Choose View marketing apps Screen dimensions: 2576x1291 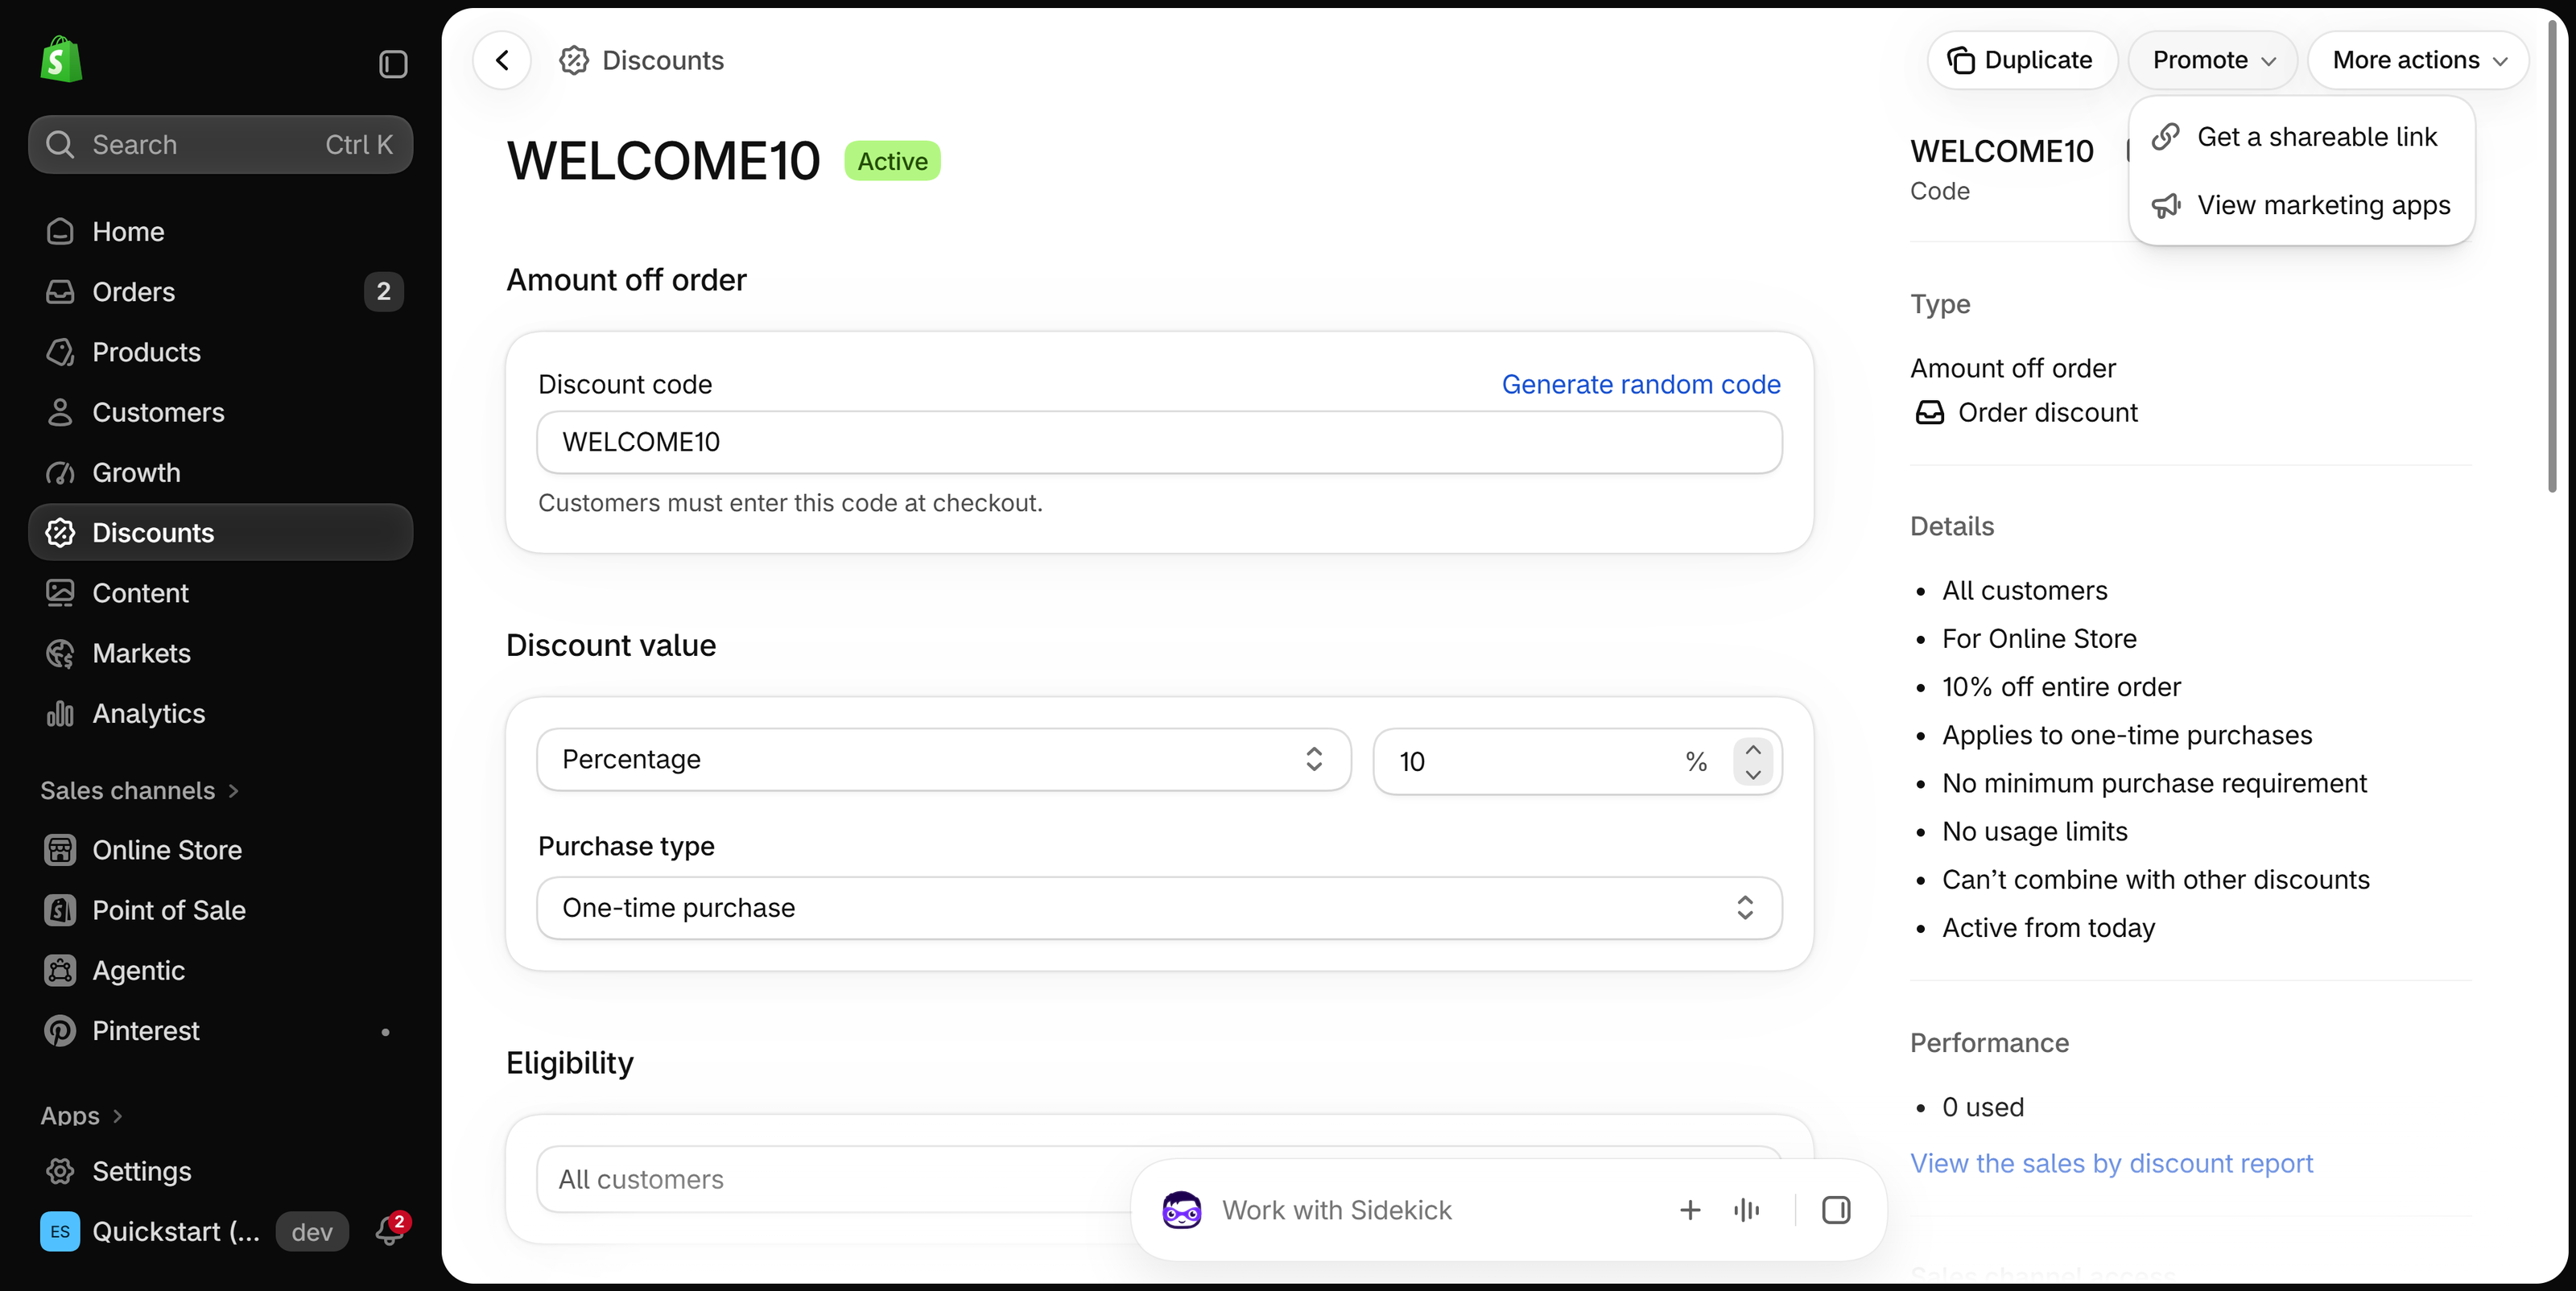coord(2302,205)
